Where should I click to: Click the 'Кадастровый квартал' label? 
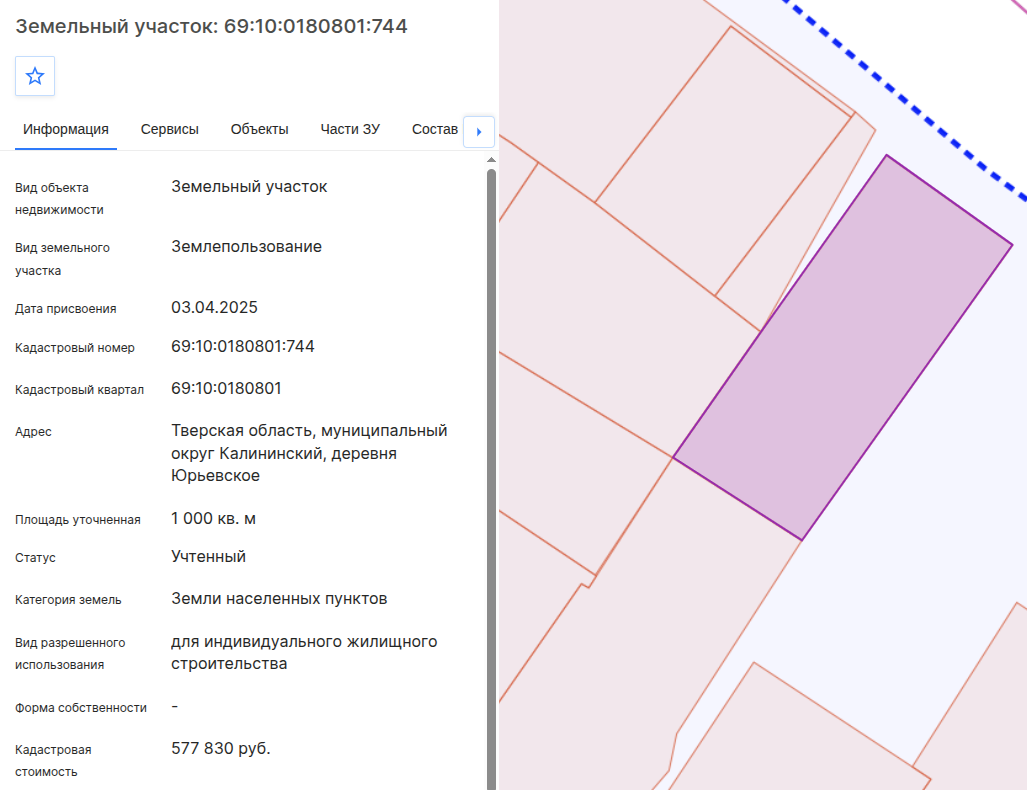coord(79,390)
